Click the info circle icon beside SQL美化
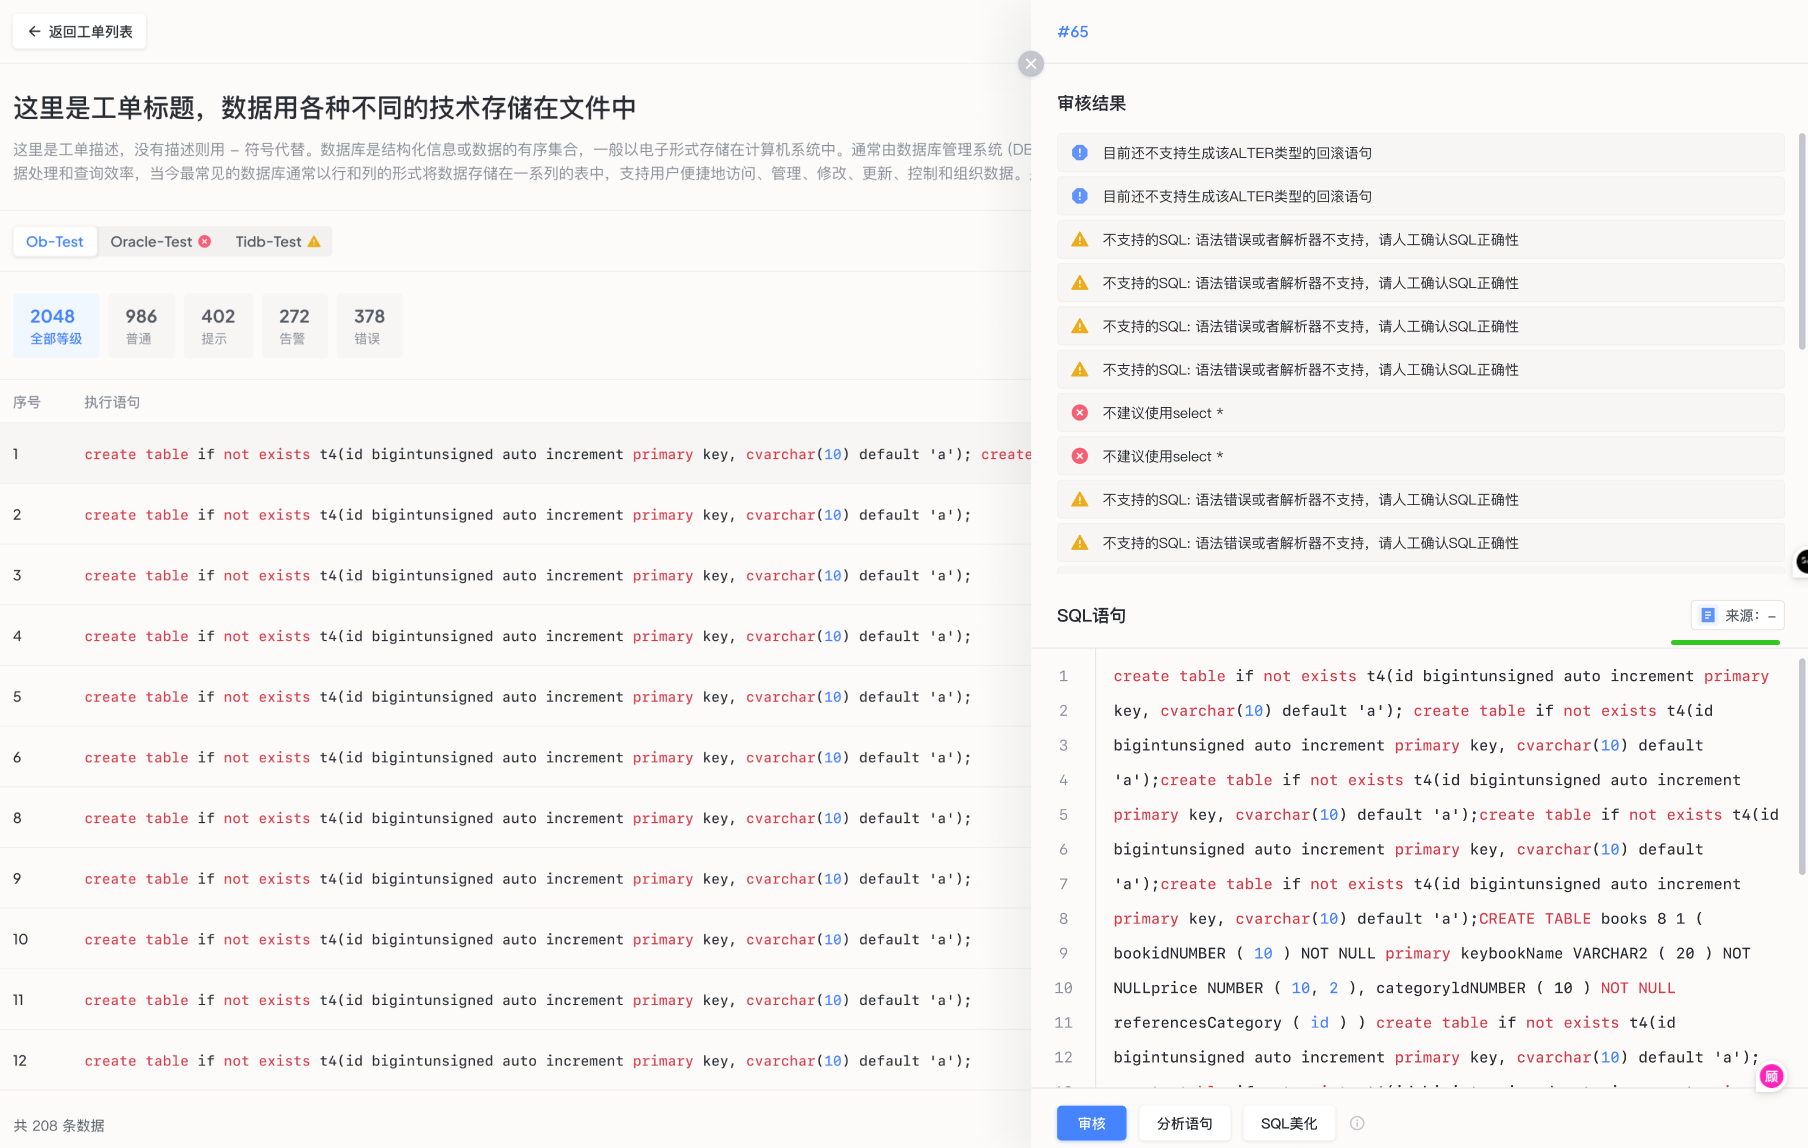This screenshot has height=1148, width=1808. point(1357,1123)
